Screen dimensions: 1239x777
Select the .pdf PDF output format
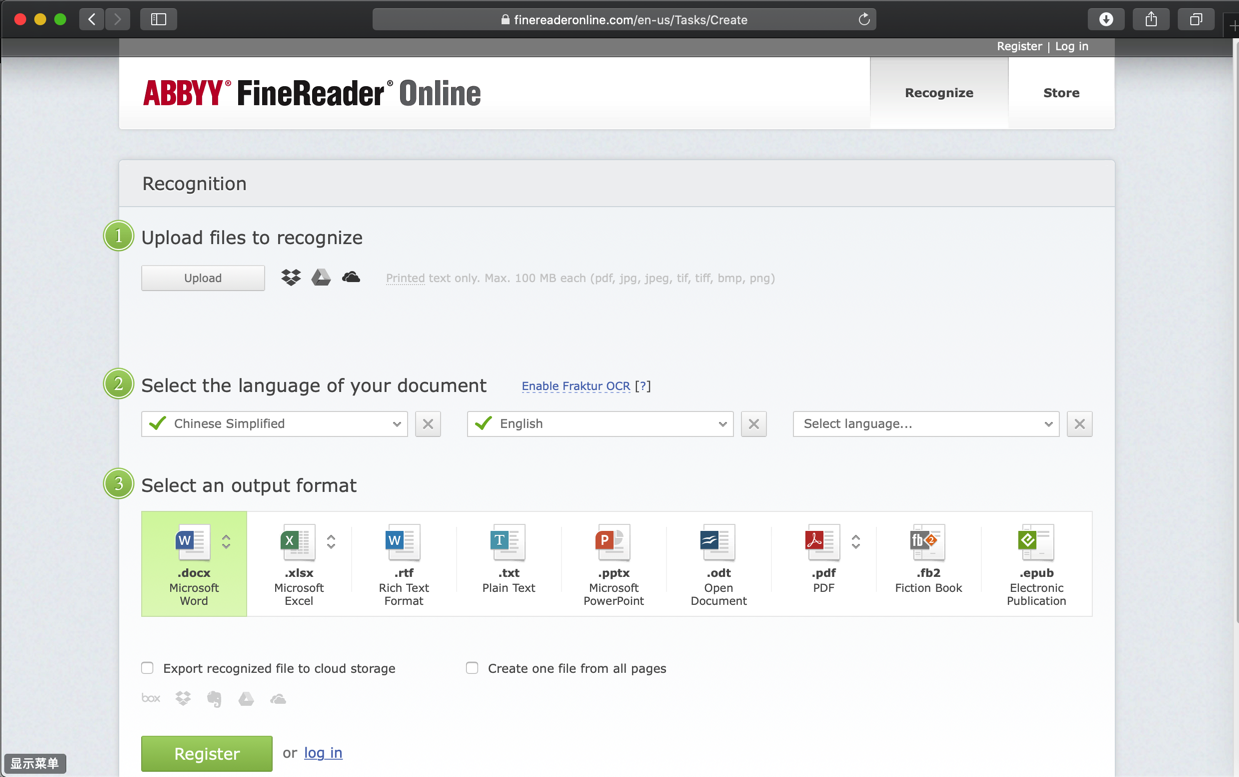[x=824, y=564]
